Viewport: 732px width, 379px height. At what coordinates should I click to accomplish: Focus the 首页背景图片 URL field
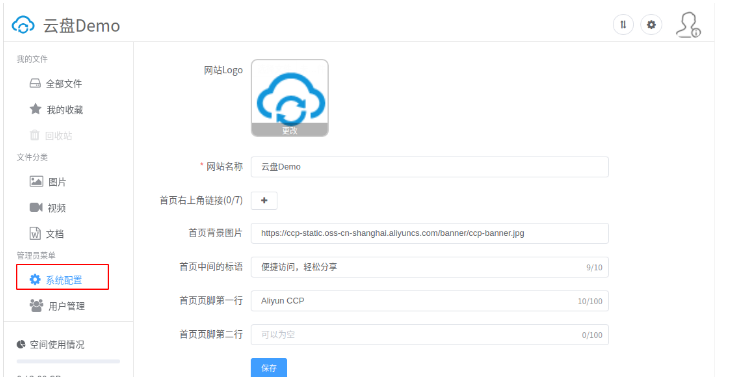(429, 233)
